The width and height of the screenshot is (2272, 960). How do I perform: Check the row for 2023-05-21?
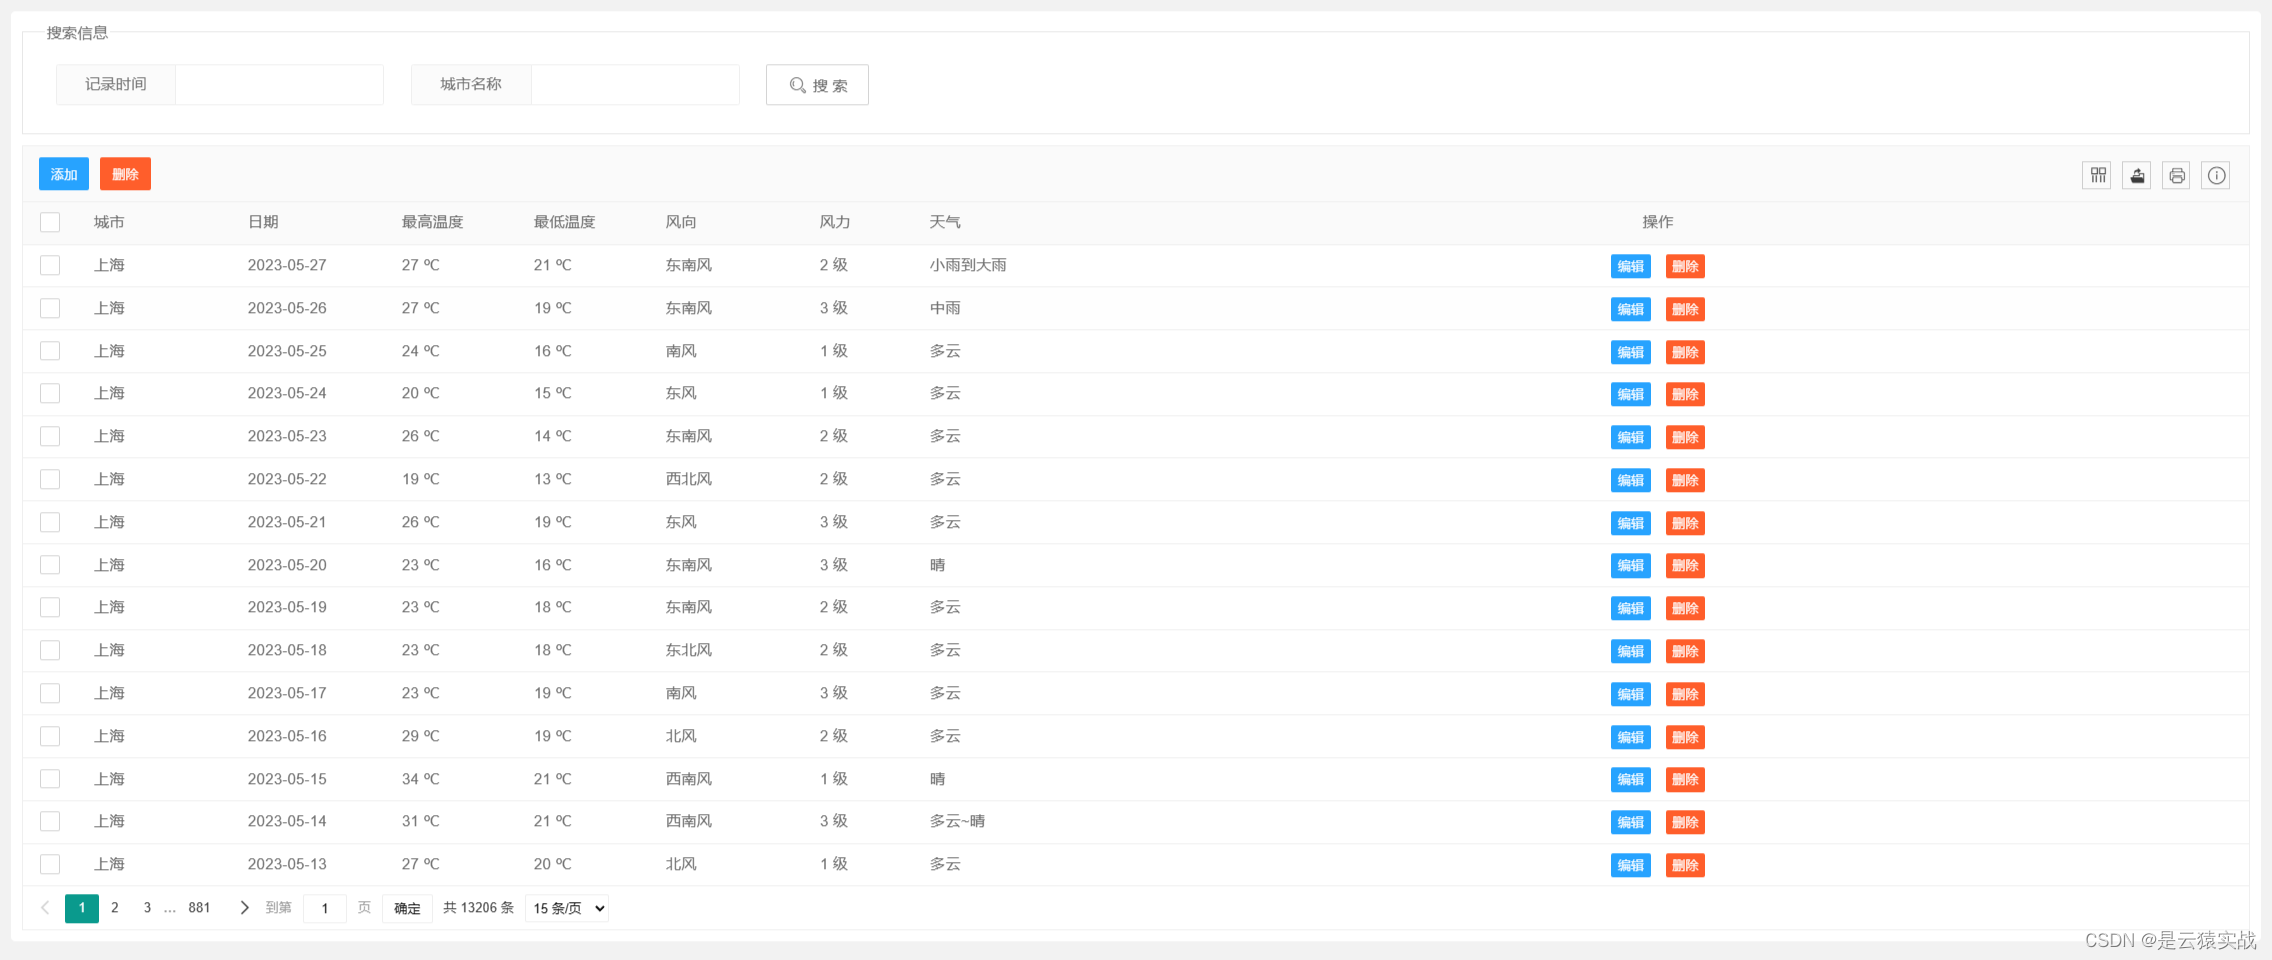tap(50, 522)
